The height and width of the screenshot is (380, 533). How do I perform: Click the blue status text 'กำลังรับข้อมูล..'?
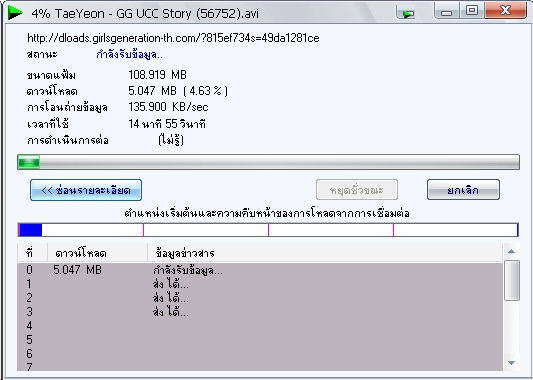pyautogui.click(x=130, y=54)
